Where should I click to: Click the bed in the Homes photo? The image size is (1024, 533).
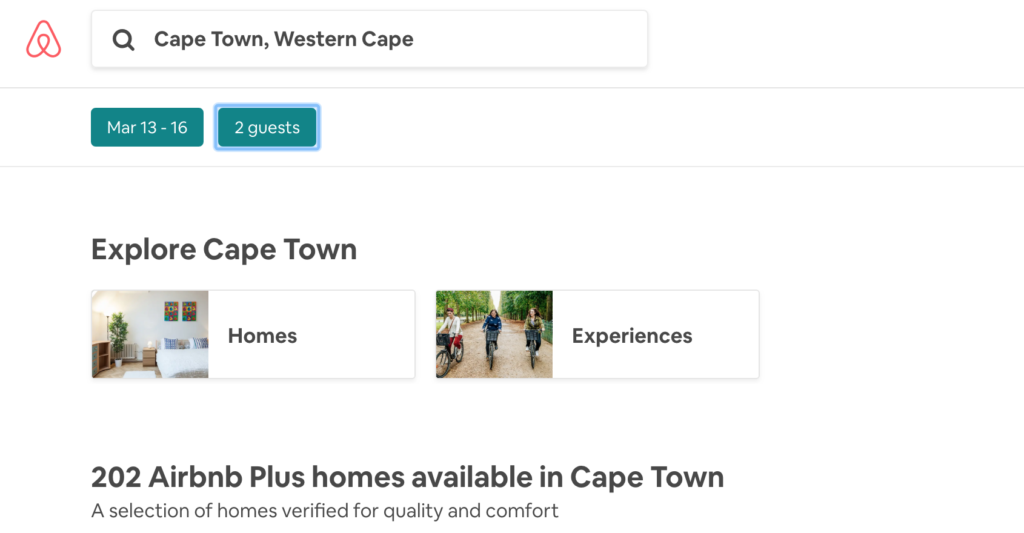click(182, 358)
